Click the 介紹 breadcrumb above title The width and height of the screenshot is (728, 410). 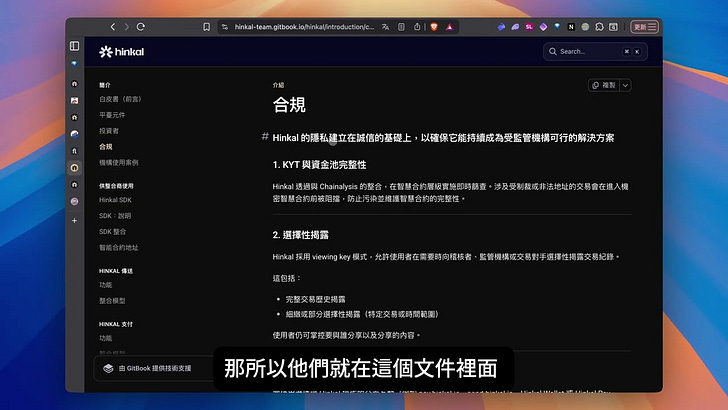click(x=278, y=85)
